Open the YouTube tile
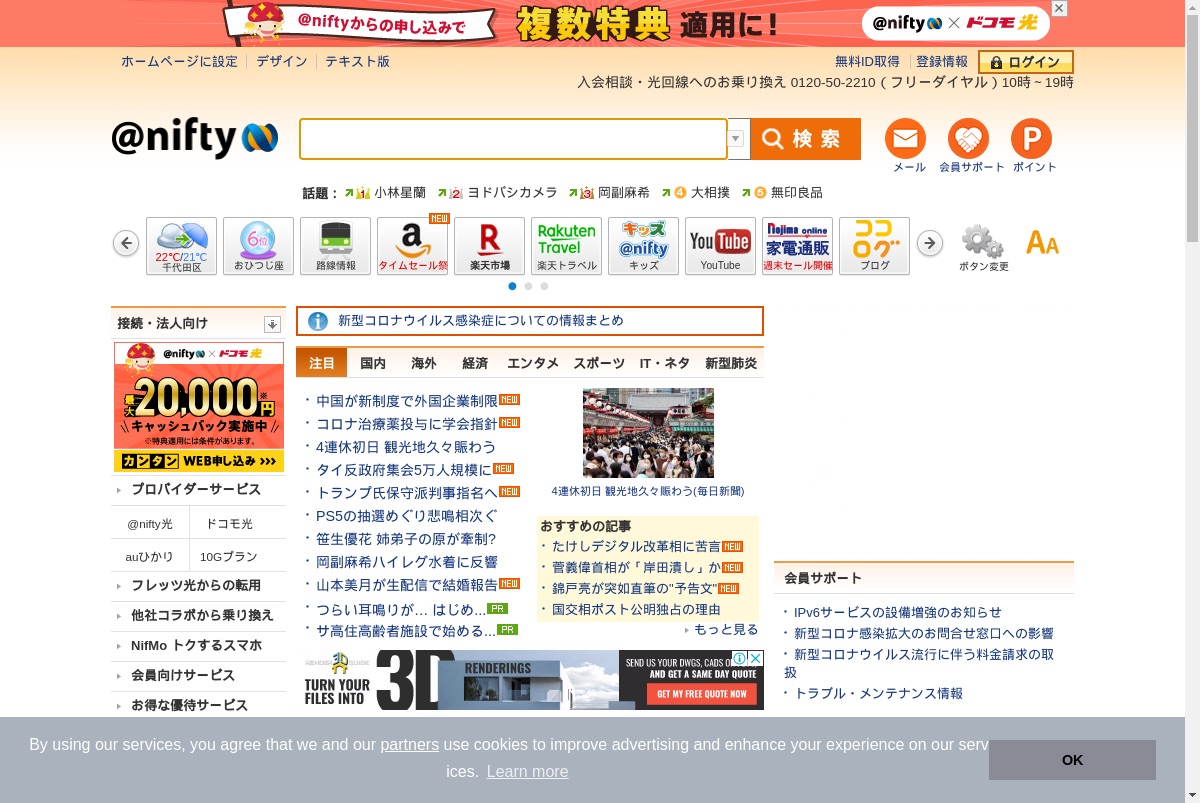Image resolution: width=1200 pixels, height=803 pixels. coord(720,246)
